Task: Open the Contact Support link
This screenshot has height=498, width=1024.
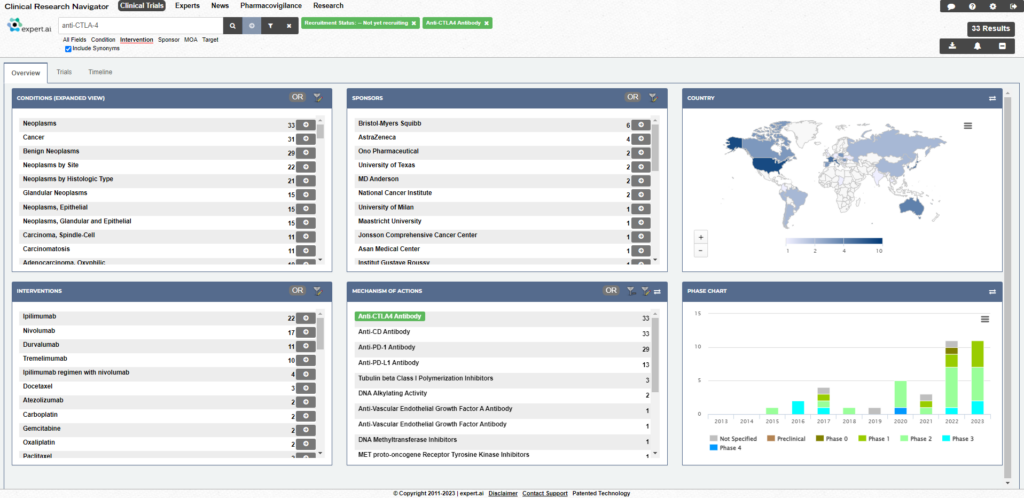Action: [x=545, y=493]
